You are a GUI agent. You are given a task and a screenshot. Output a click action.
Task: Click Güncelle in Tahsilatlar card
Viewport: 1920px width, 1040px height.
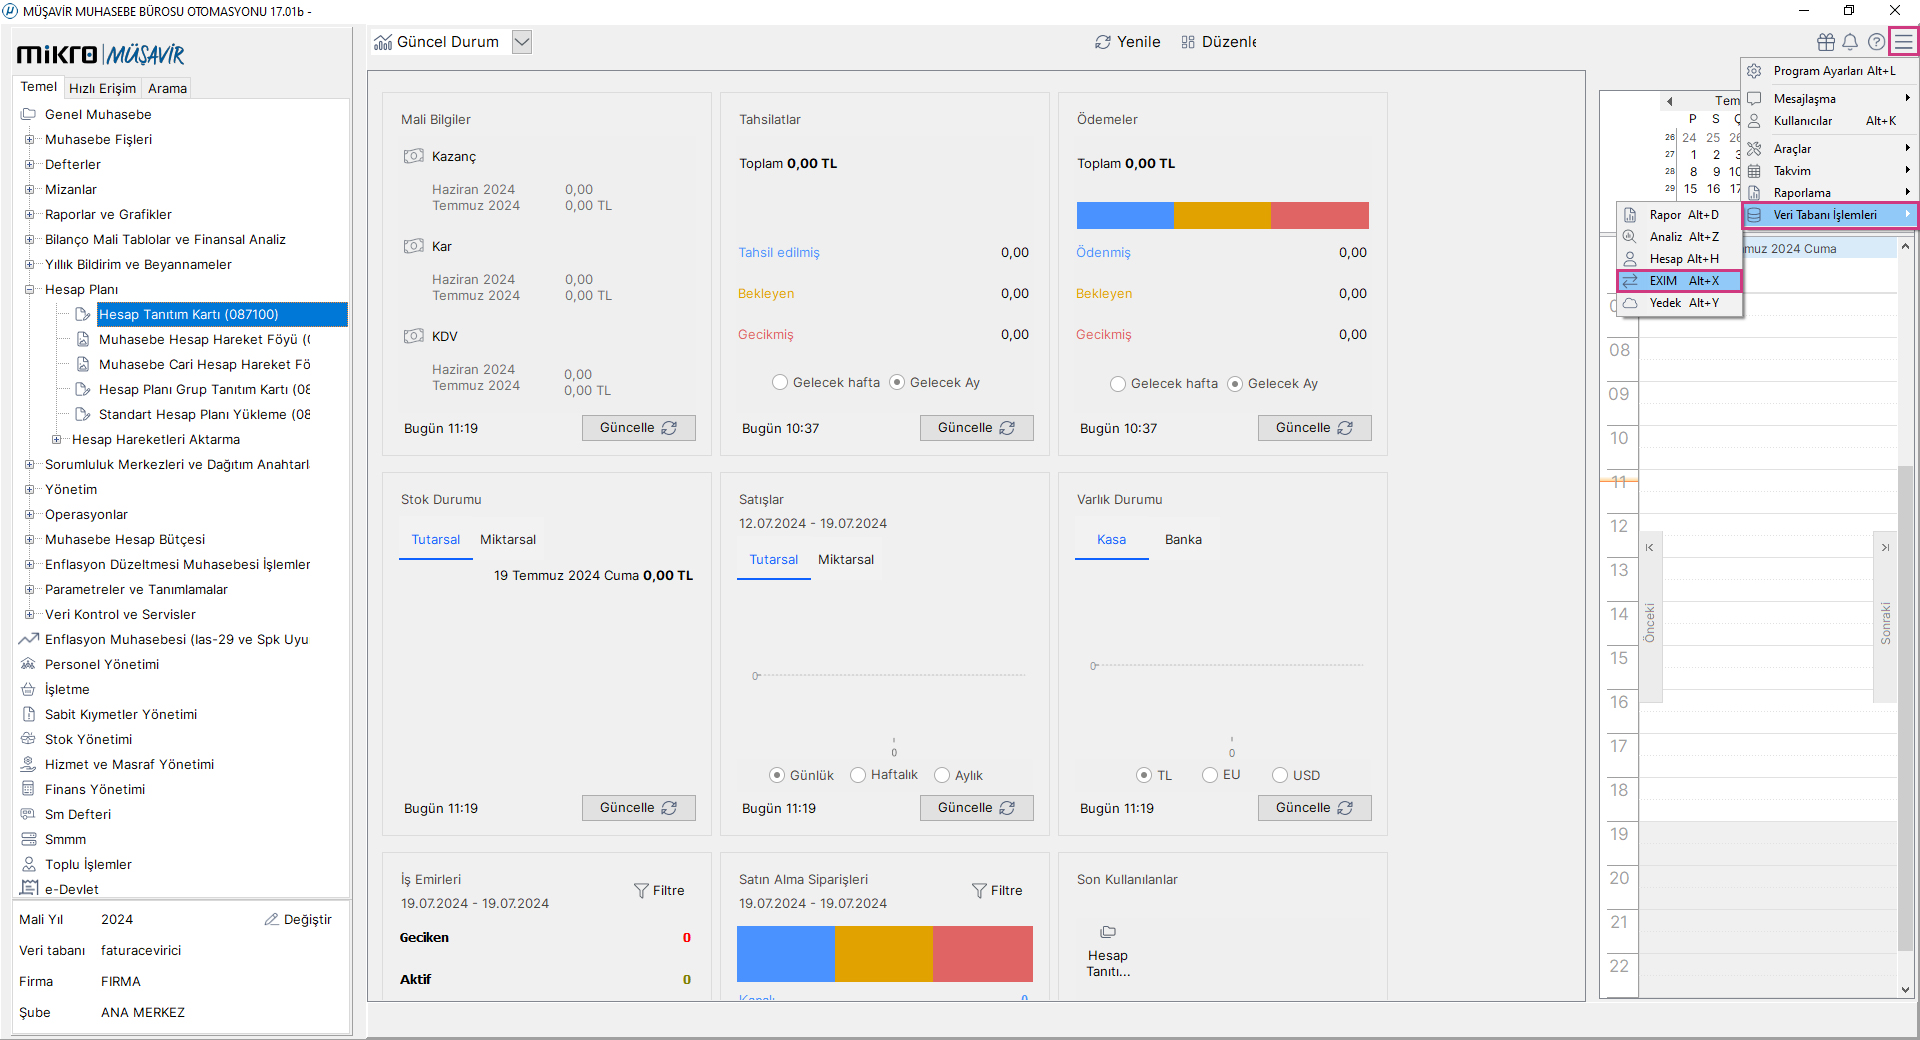coord(976,428)
